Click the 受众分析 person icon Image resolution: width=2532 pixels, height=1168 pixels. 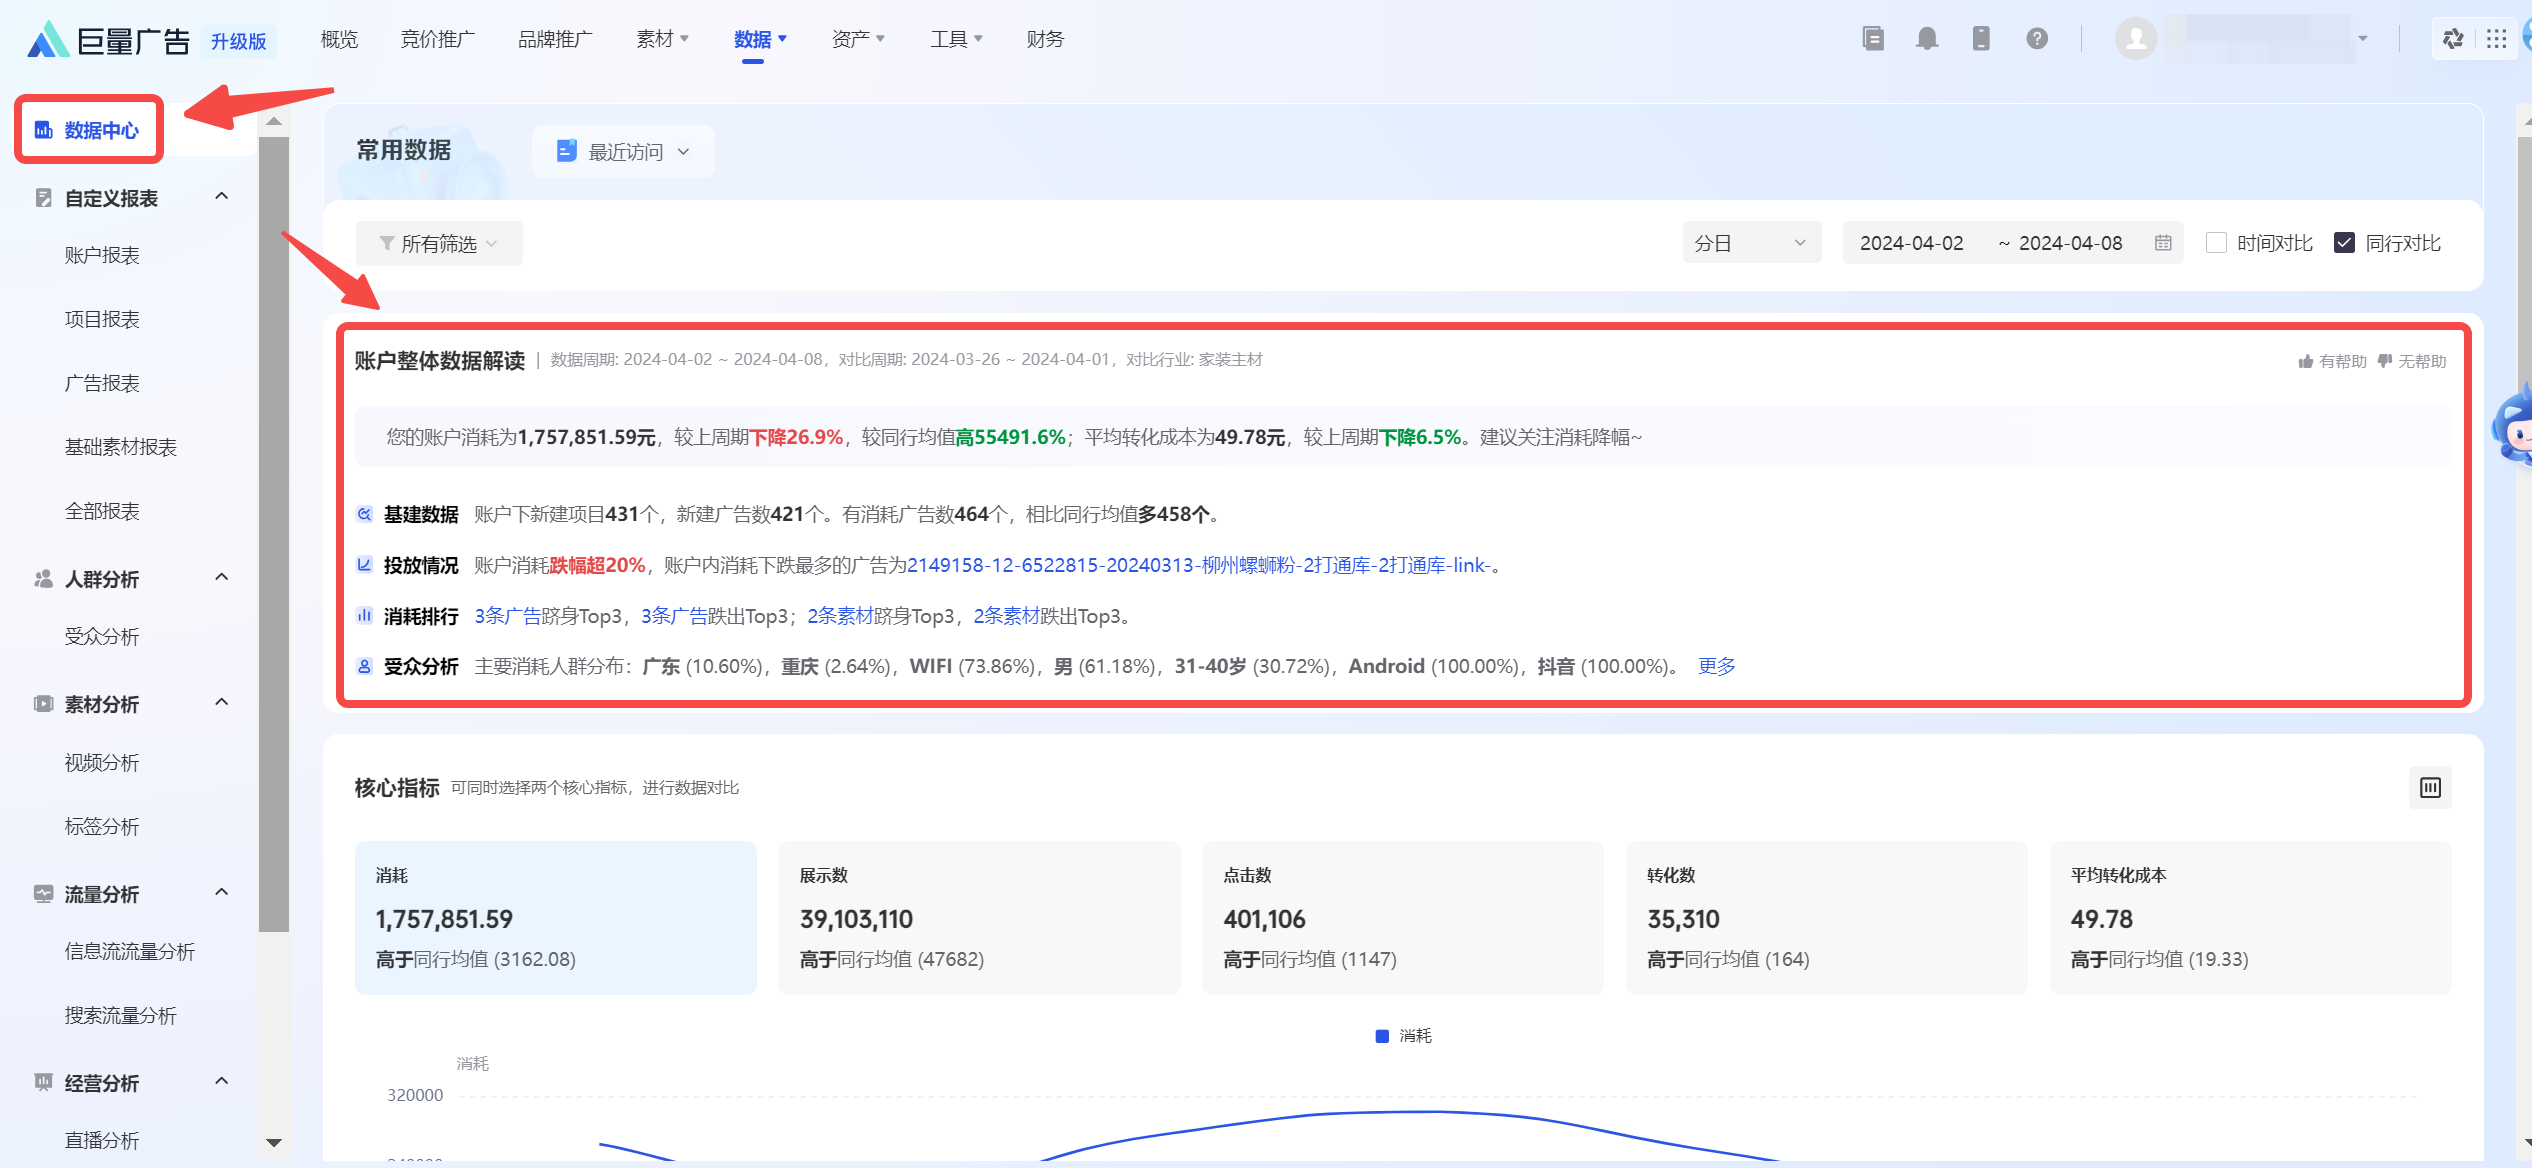[365, 666]
